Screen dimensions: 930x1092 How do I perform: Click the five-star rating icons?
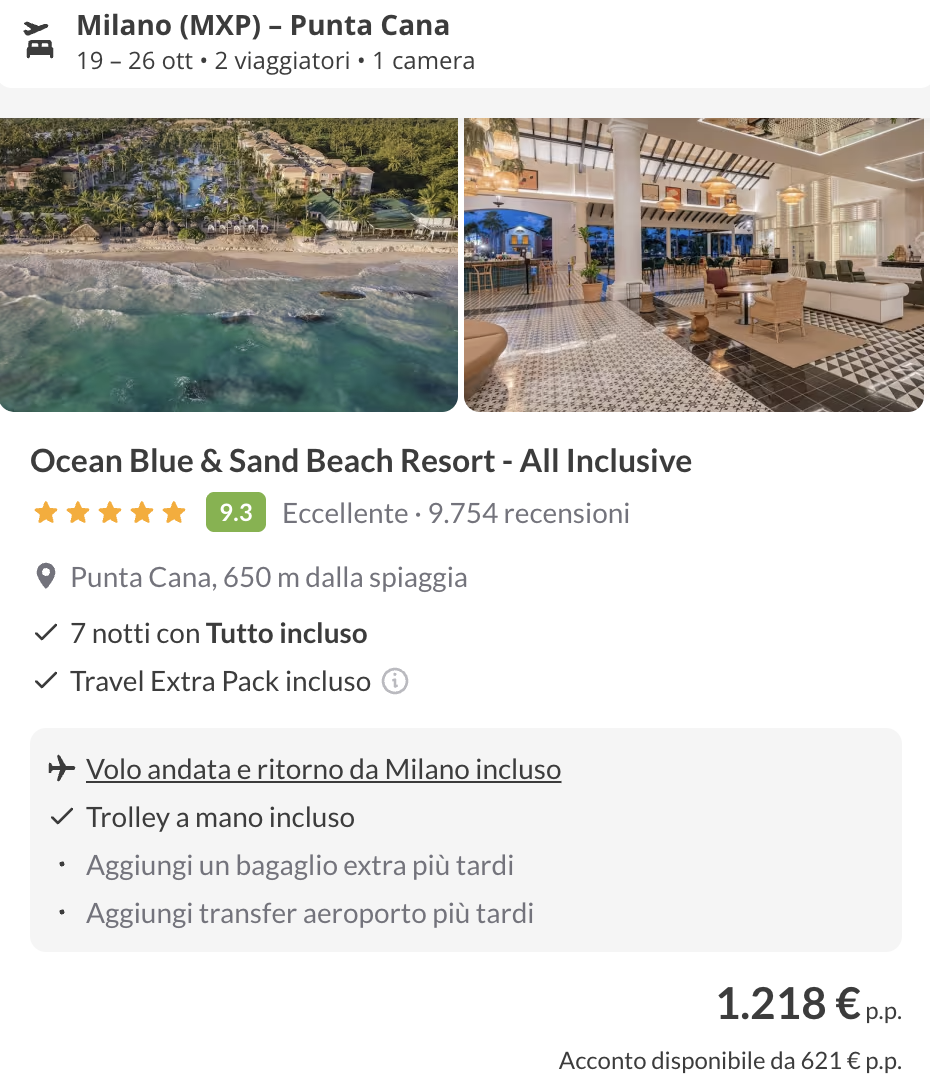pos(110,513)
